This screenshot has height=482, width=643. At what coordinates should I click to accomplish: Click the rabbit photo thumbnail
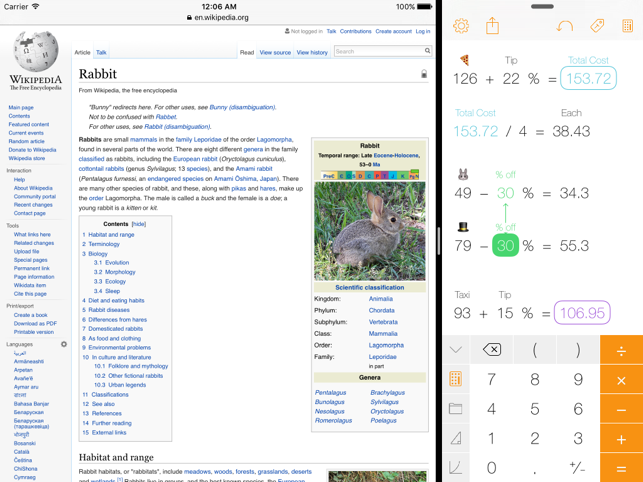(x=369, y=231)
